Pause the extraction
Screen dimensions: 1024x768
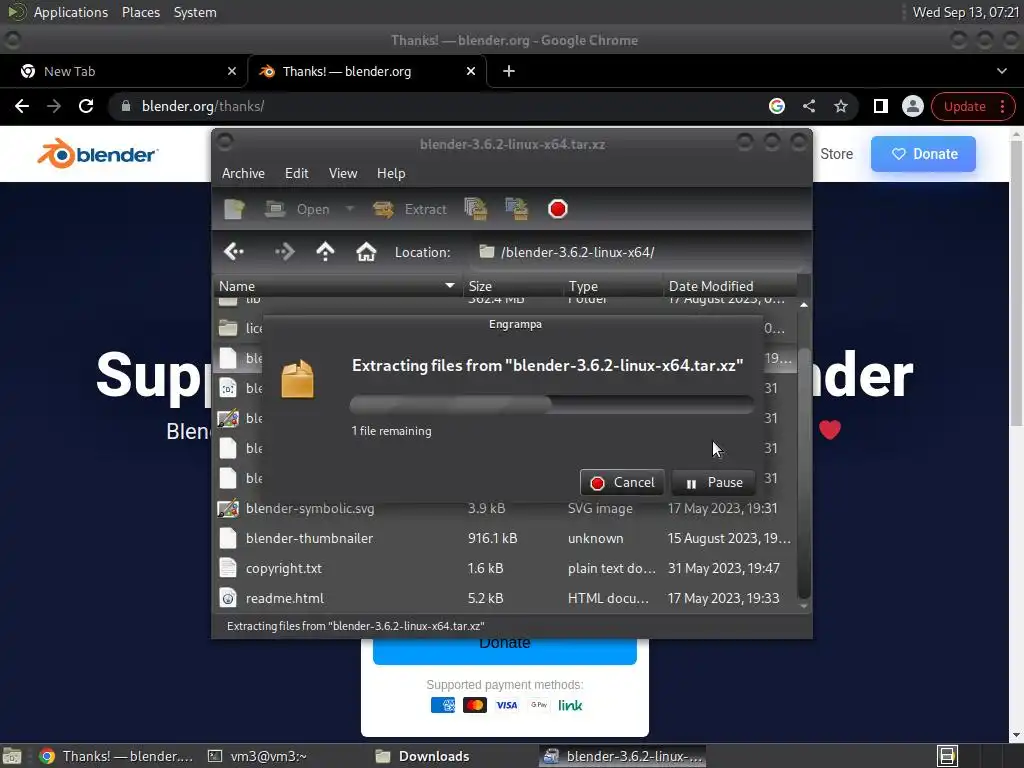[x=713, y=483]
